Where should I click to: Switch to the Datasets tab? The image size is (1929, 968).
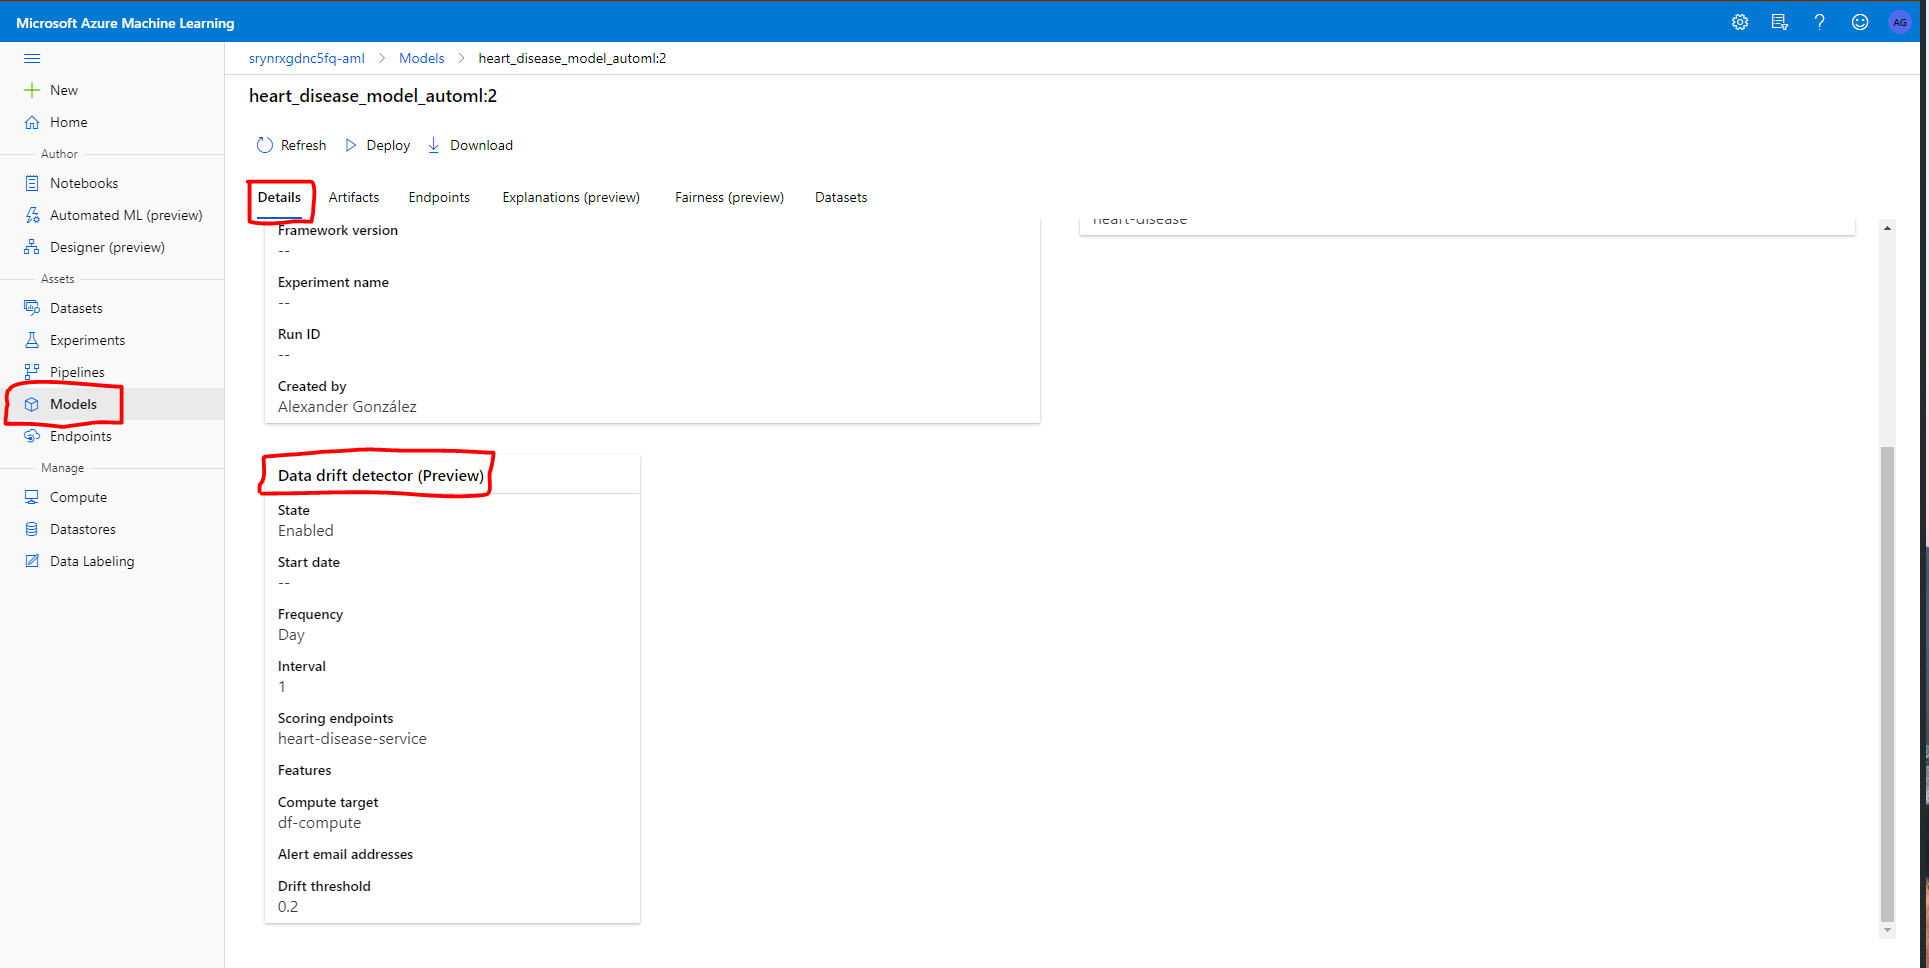[x=841, y=197]
